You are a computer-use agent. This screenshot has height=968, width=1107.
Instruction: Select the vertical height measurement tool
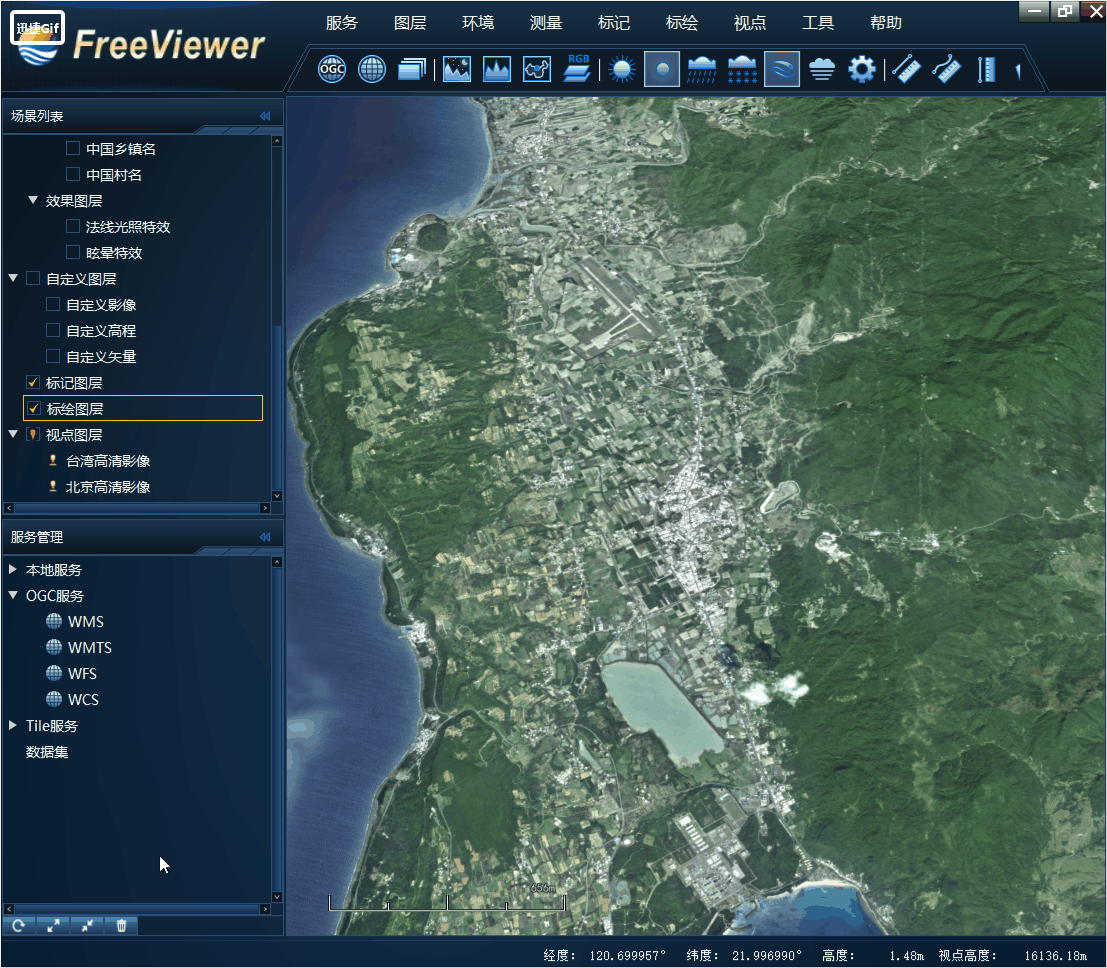pos(986,69)
